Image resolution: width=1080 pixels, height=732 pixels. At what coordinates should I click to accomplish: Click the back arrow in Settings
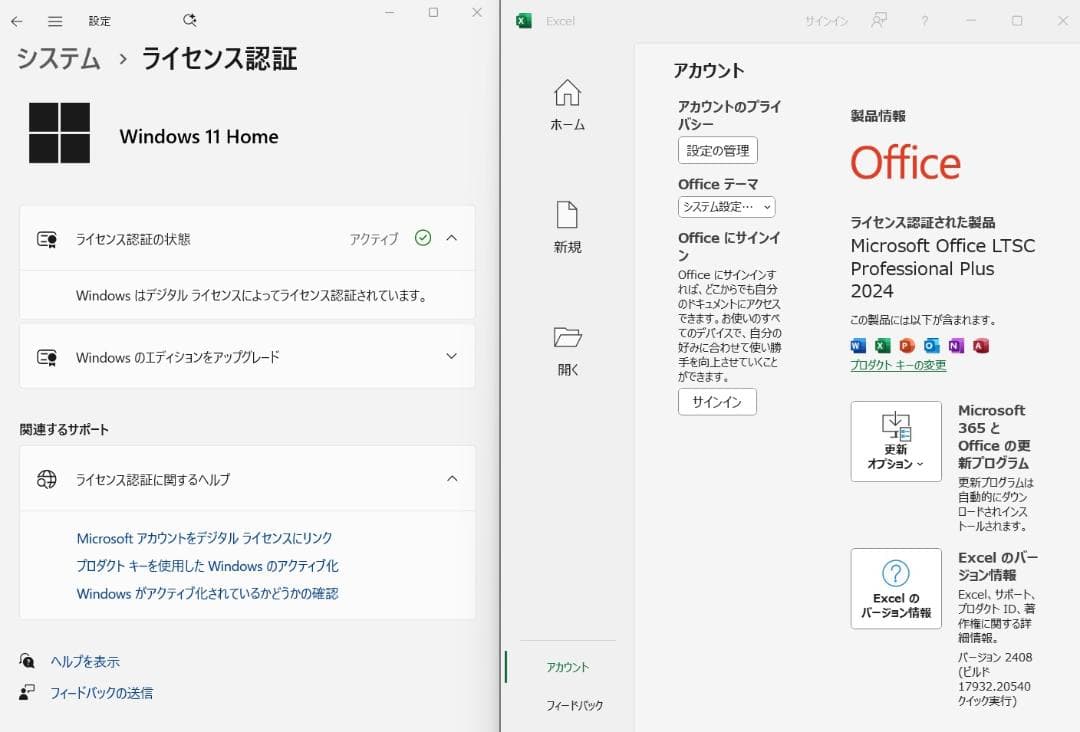coord(17,21)
